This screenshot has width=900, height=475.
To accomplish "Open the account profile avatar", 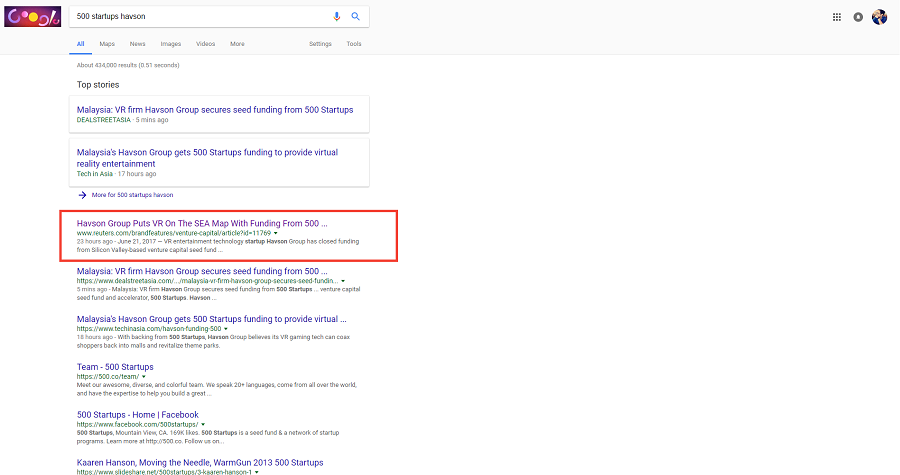I will click(x=879, y=17).
